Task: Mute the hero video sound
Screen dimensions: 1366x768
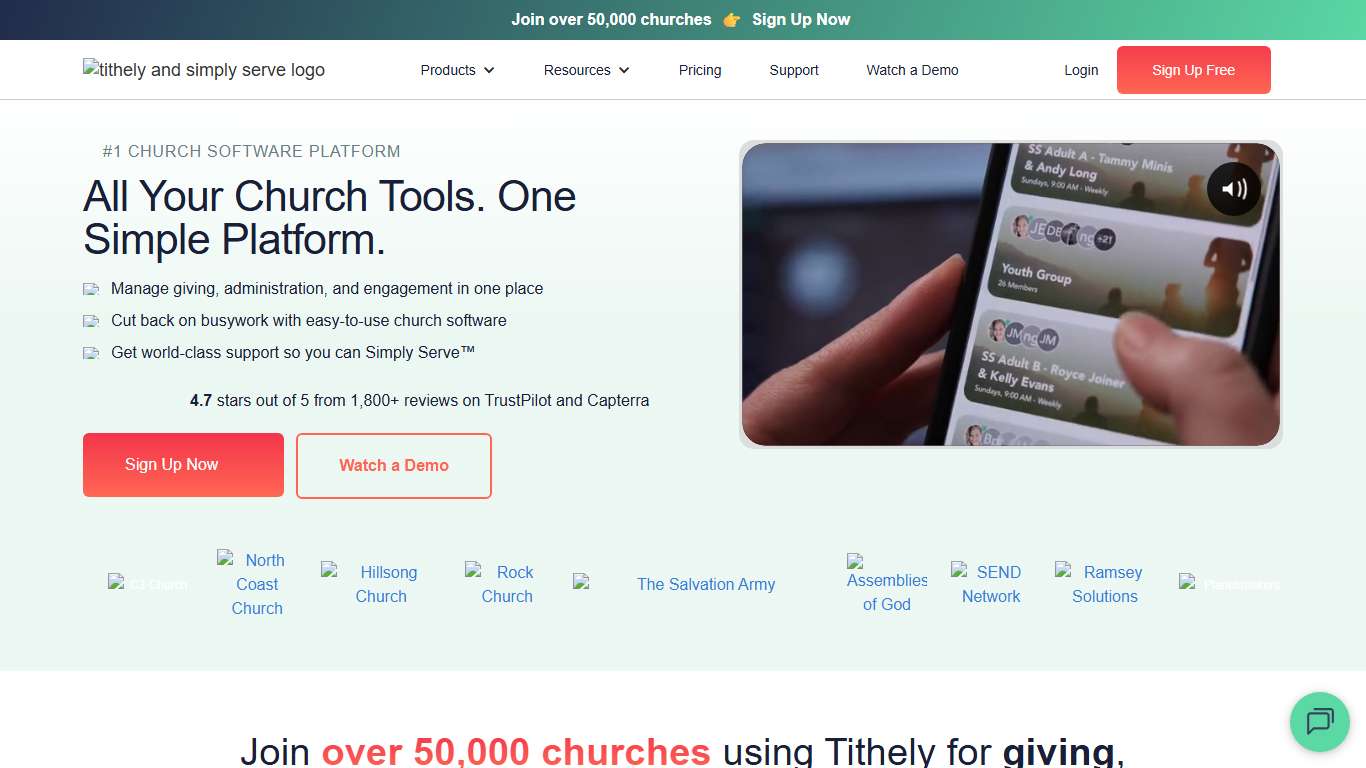Action: [1233, 188]
